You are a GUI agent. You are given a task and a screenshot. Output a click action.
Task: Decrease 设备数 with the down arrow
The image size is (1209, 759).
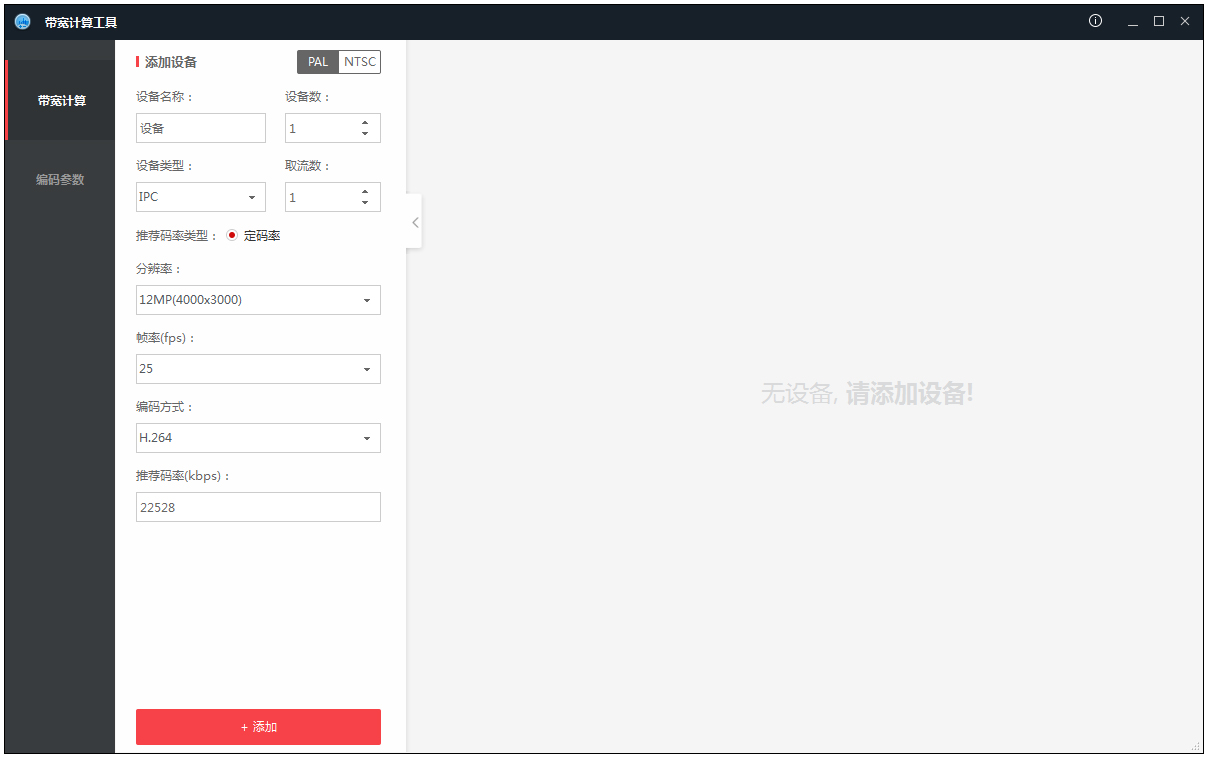(365, 134)
